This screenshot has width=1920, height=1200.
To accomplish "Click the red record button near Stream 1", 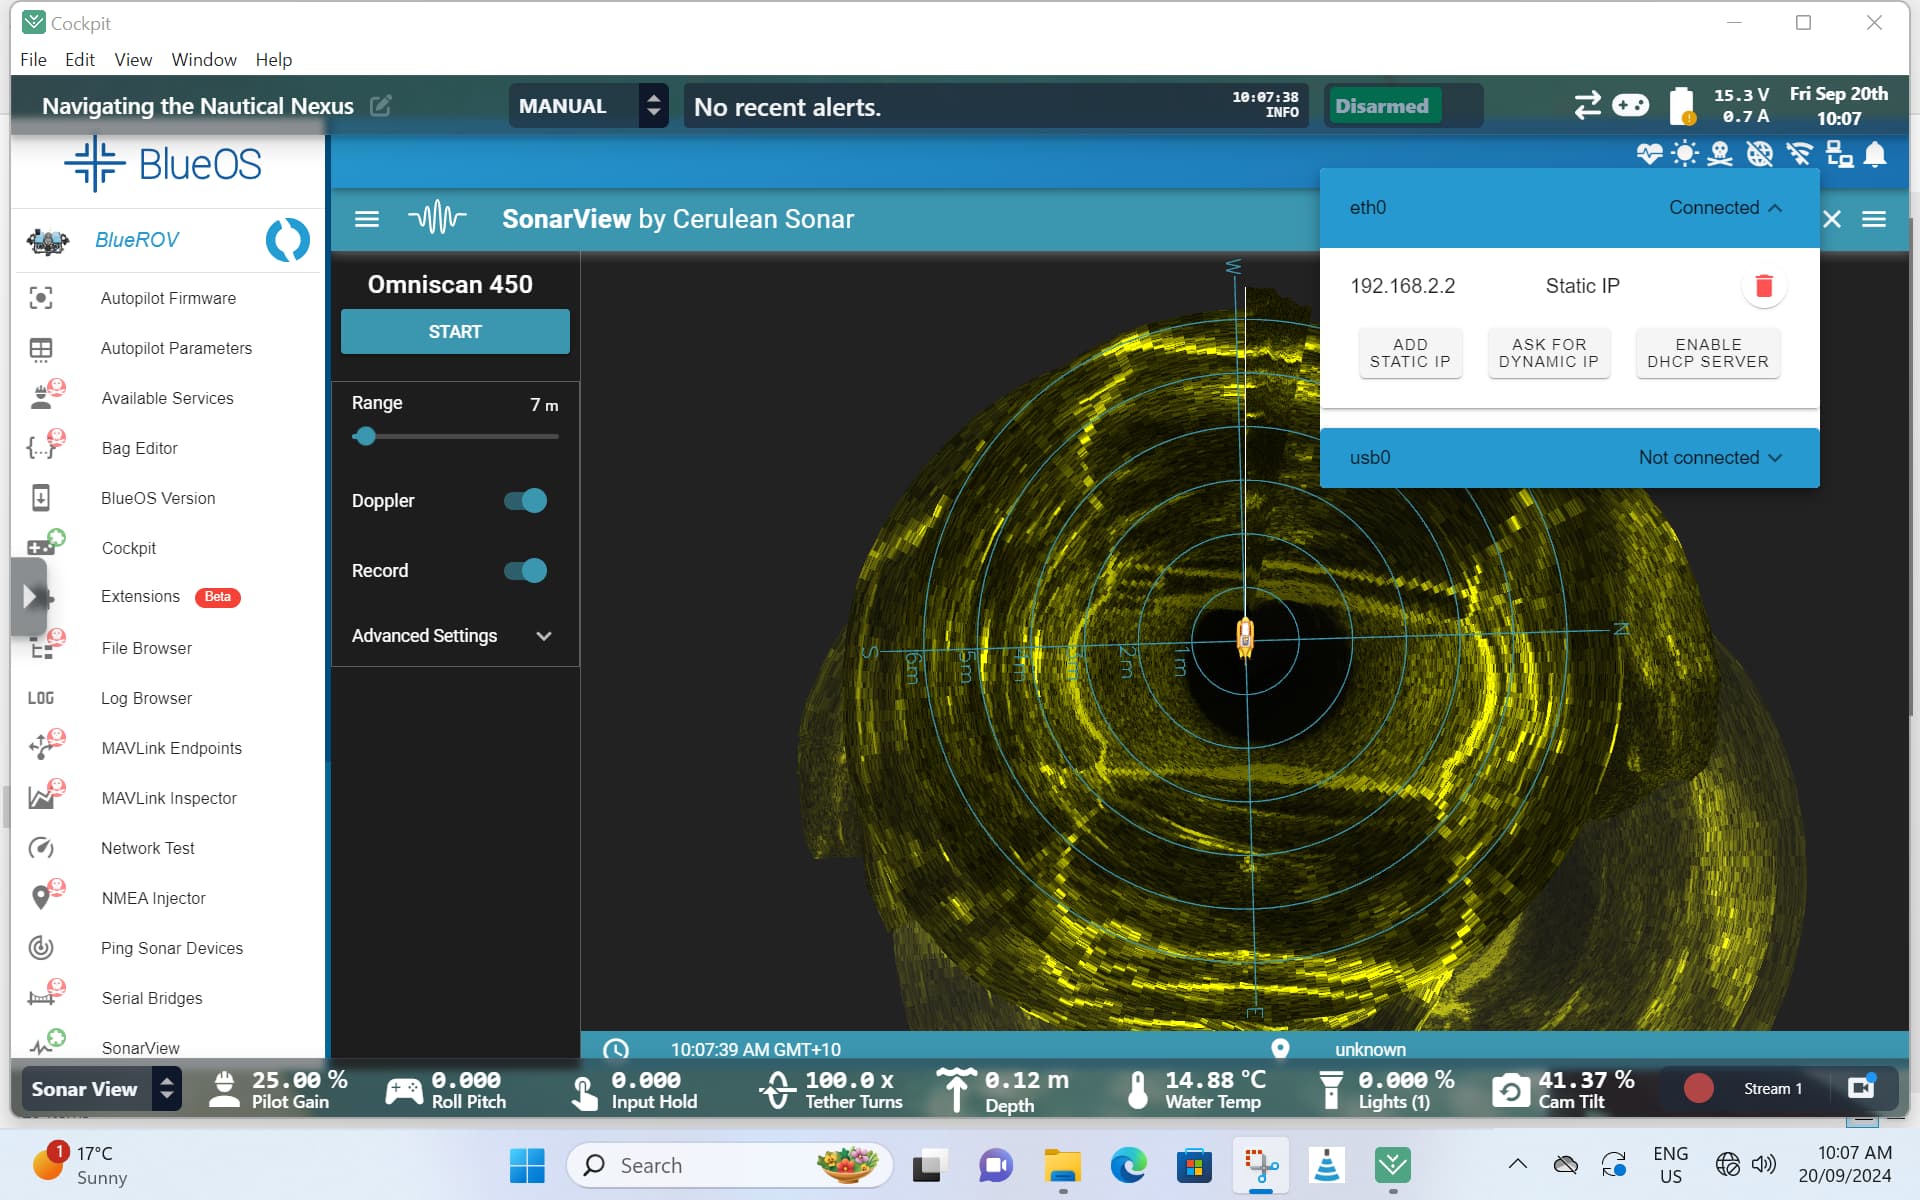I will click(x=1698, y=1088).
